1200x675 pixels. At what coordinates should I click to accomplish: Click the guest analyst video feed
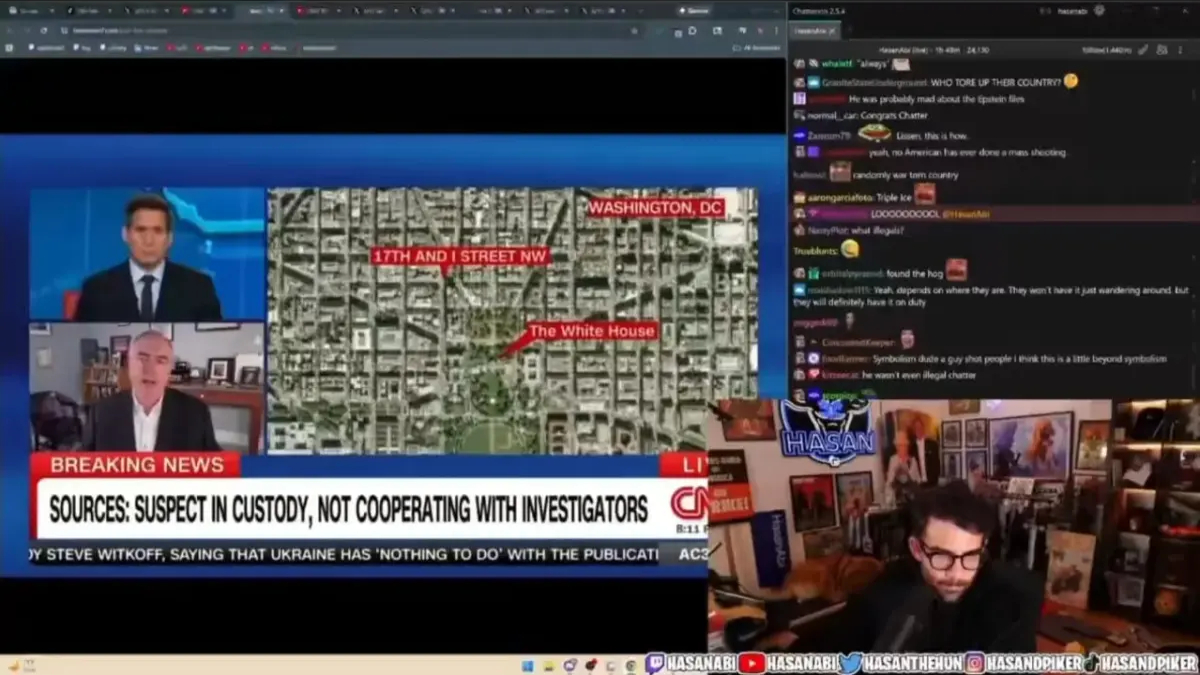147,387
